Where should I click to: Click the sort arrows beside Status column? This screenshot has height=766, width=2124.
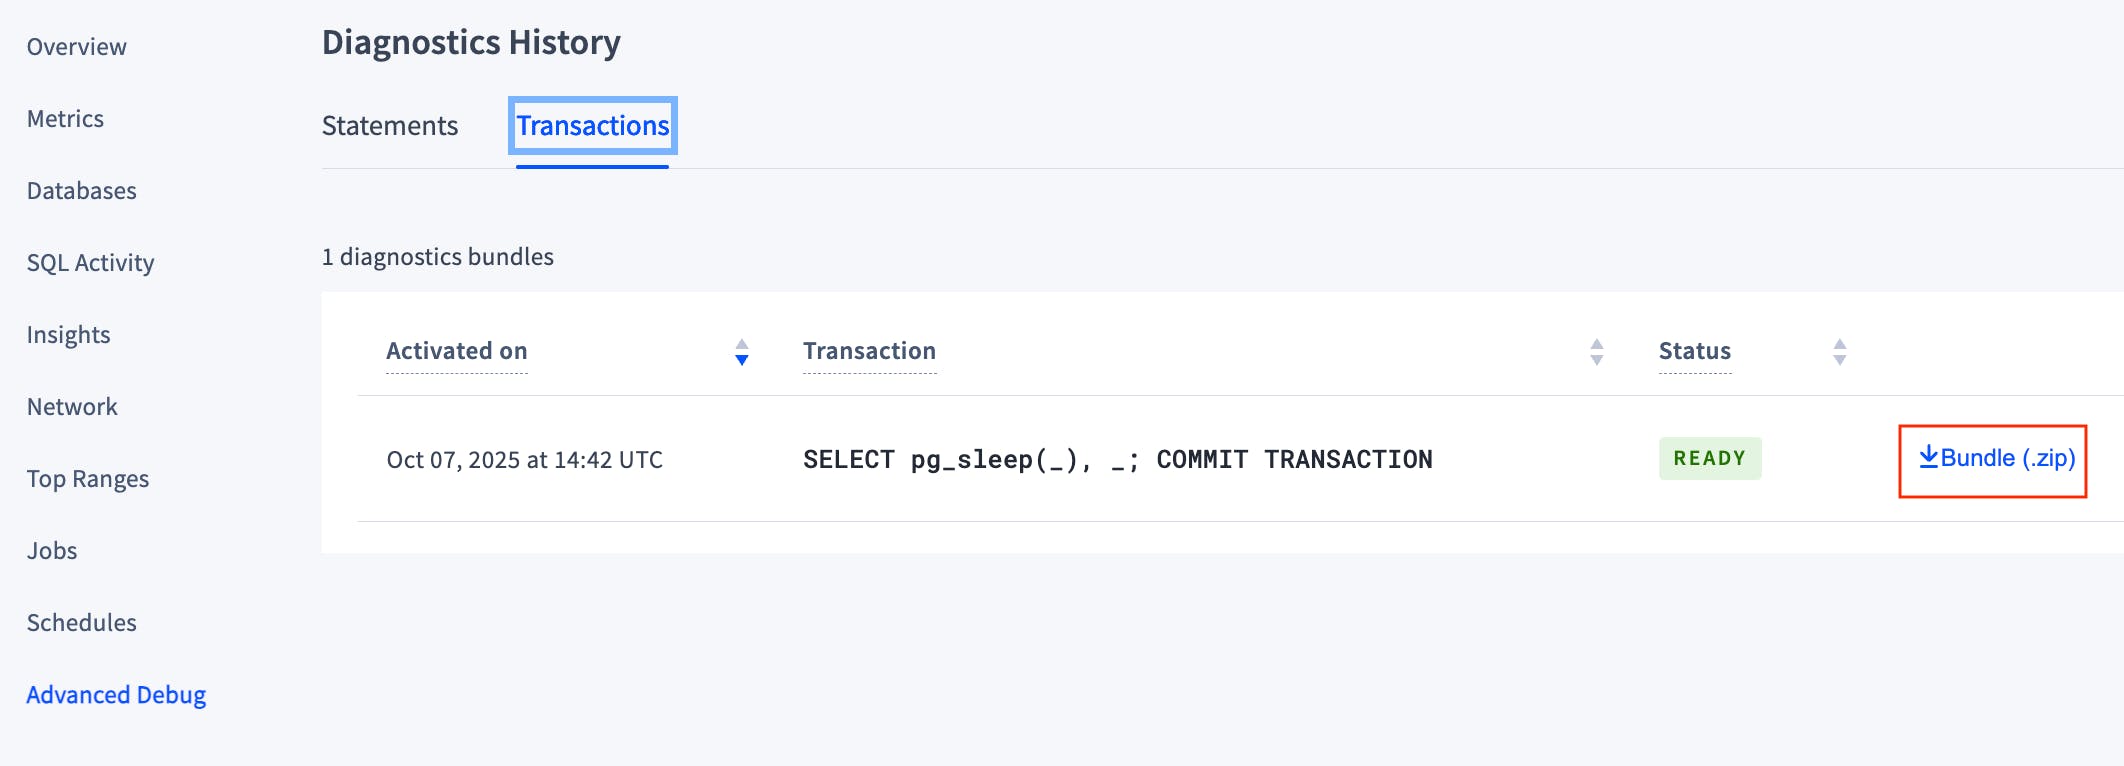(x=1838, y=352)
